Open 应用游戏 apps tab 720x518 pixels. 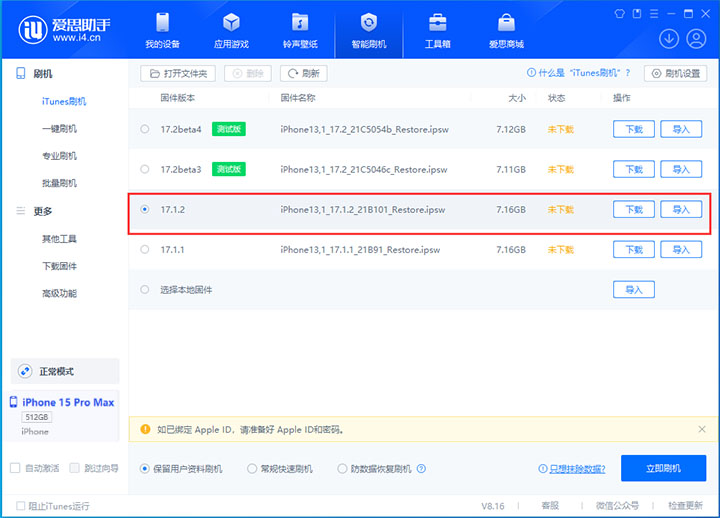tap(231, 30)
